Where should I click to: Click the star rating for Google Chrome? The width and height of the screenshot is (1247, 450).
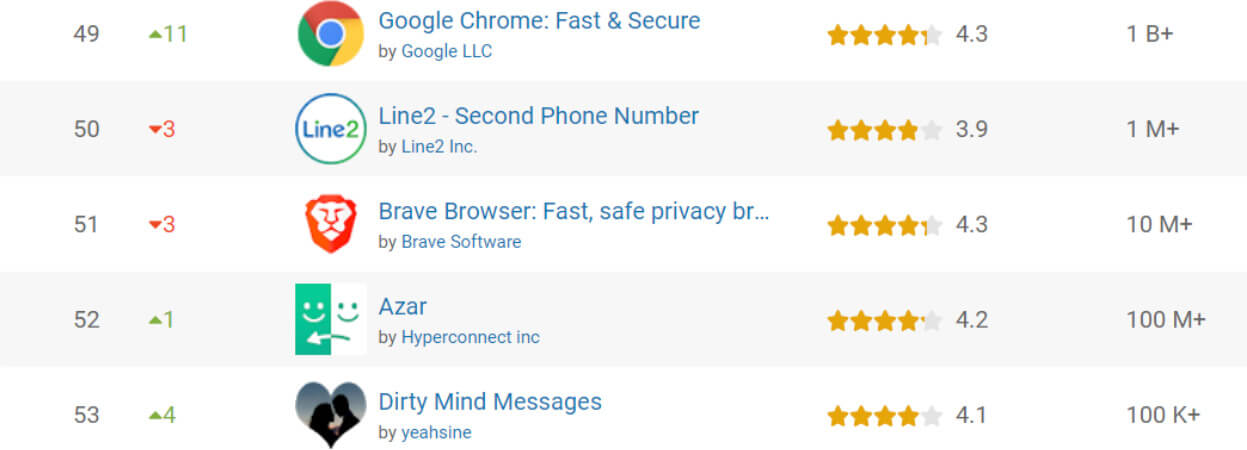click(884, 35)
